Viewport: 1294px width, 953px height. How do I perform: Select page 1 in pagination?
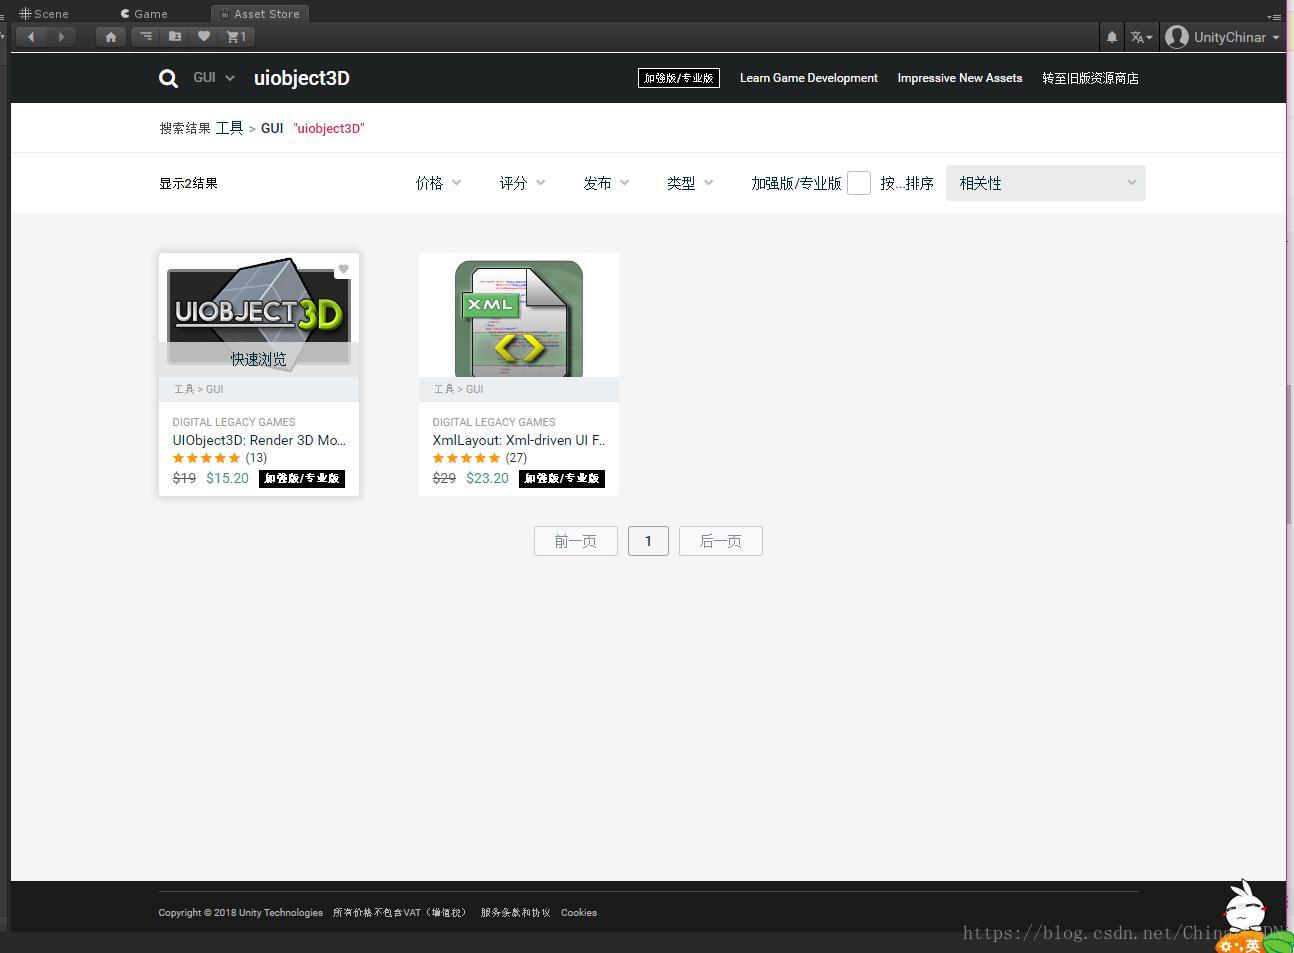point(648,541)
